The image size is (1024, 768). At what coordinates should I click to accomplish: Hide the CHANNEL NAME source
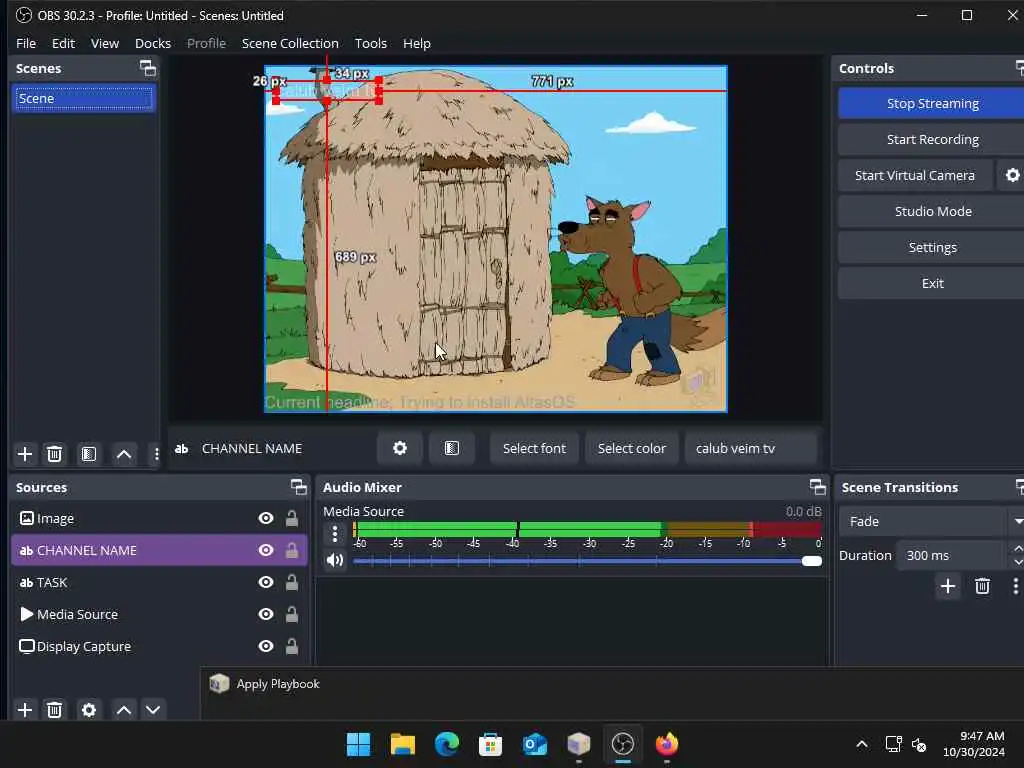266,551
